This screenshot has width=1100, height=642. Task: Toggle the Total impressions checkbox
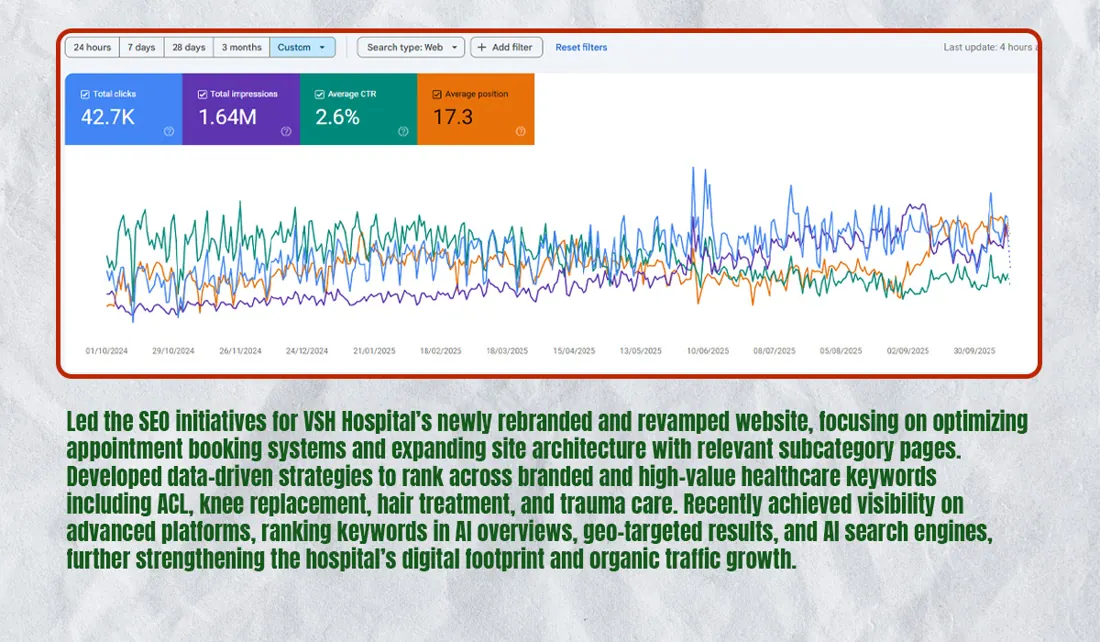coord(203,94)
